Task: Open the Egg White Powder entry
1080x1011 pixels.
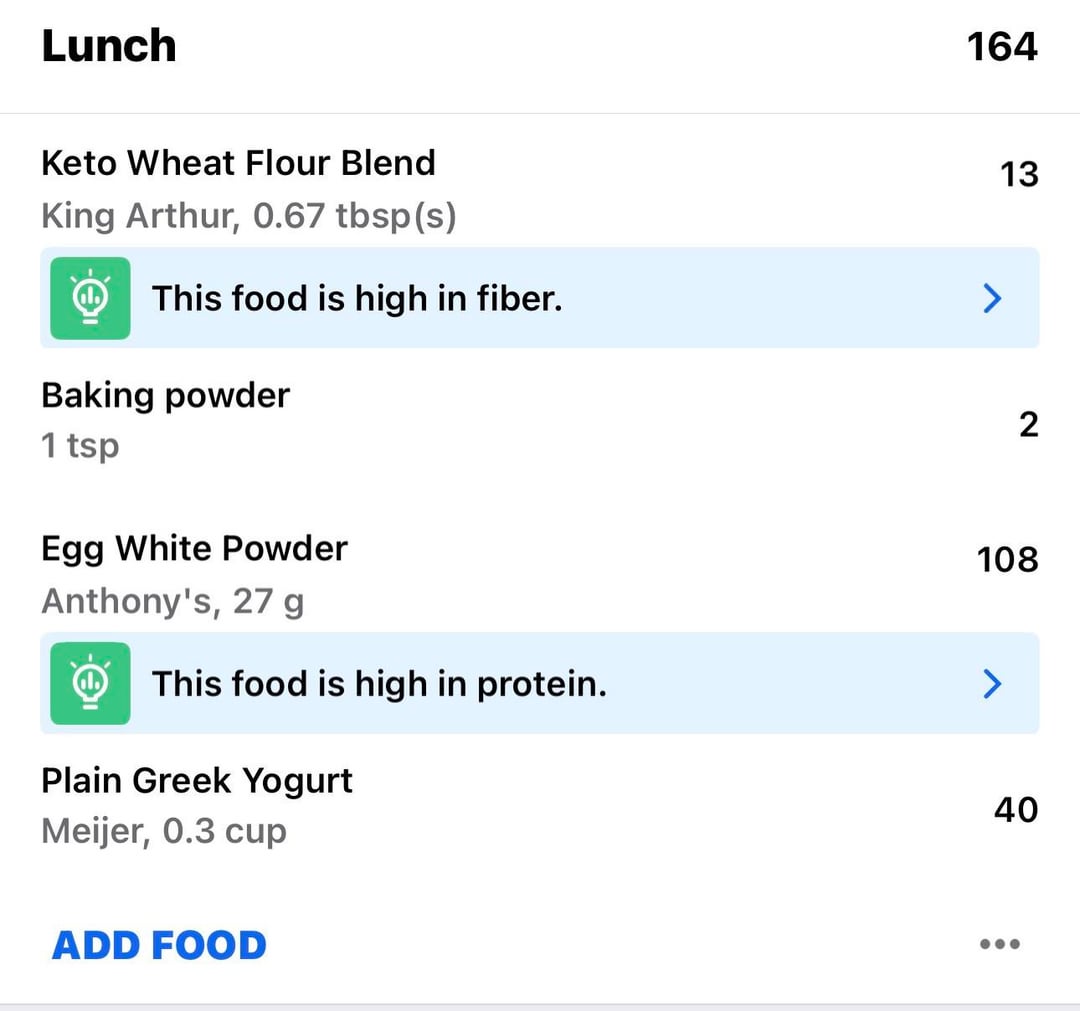Action: (194, 548)
